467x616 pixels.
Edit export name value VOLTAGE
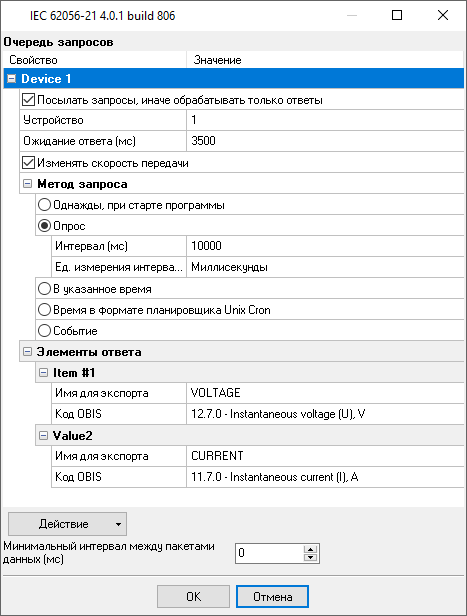click(x=325, y=393)
